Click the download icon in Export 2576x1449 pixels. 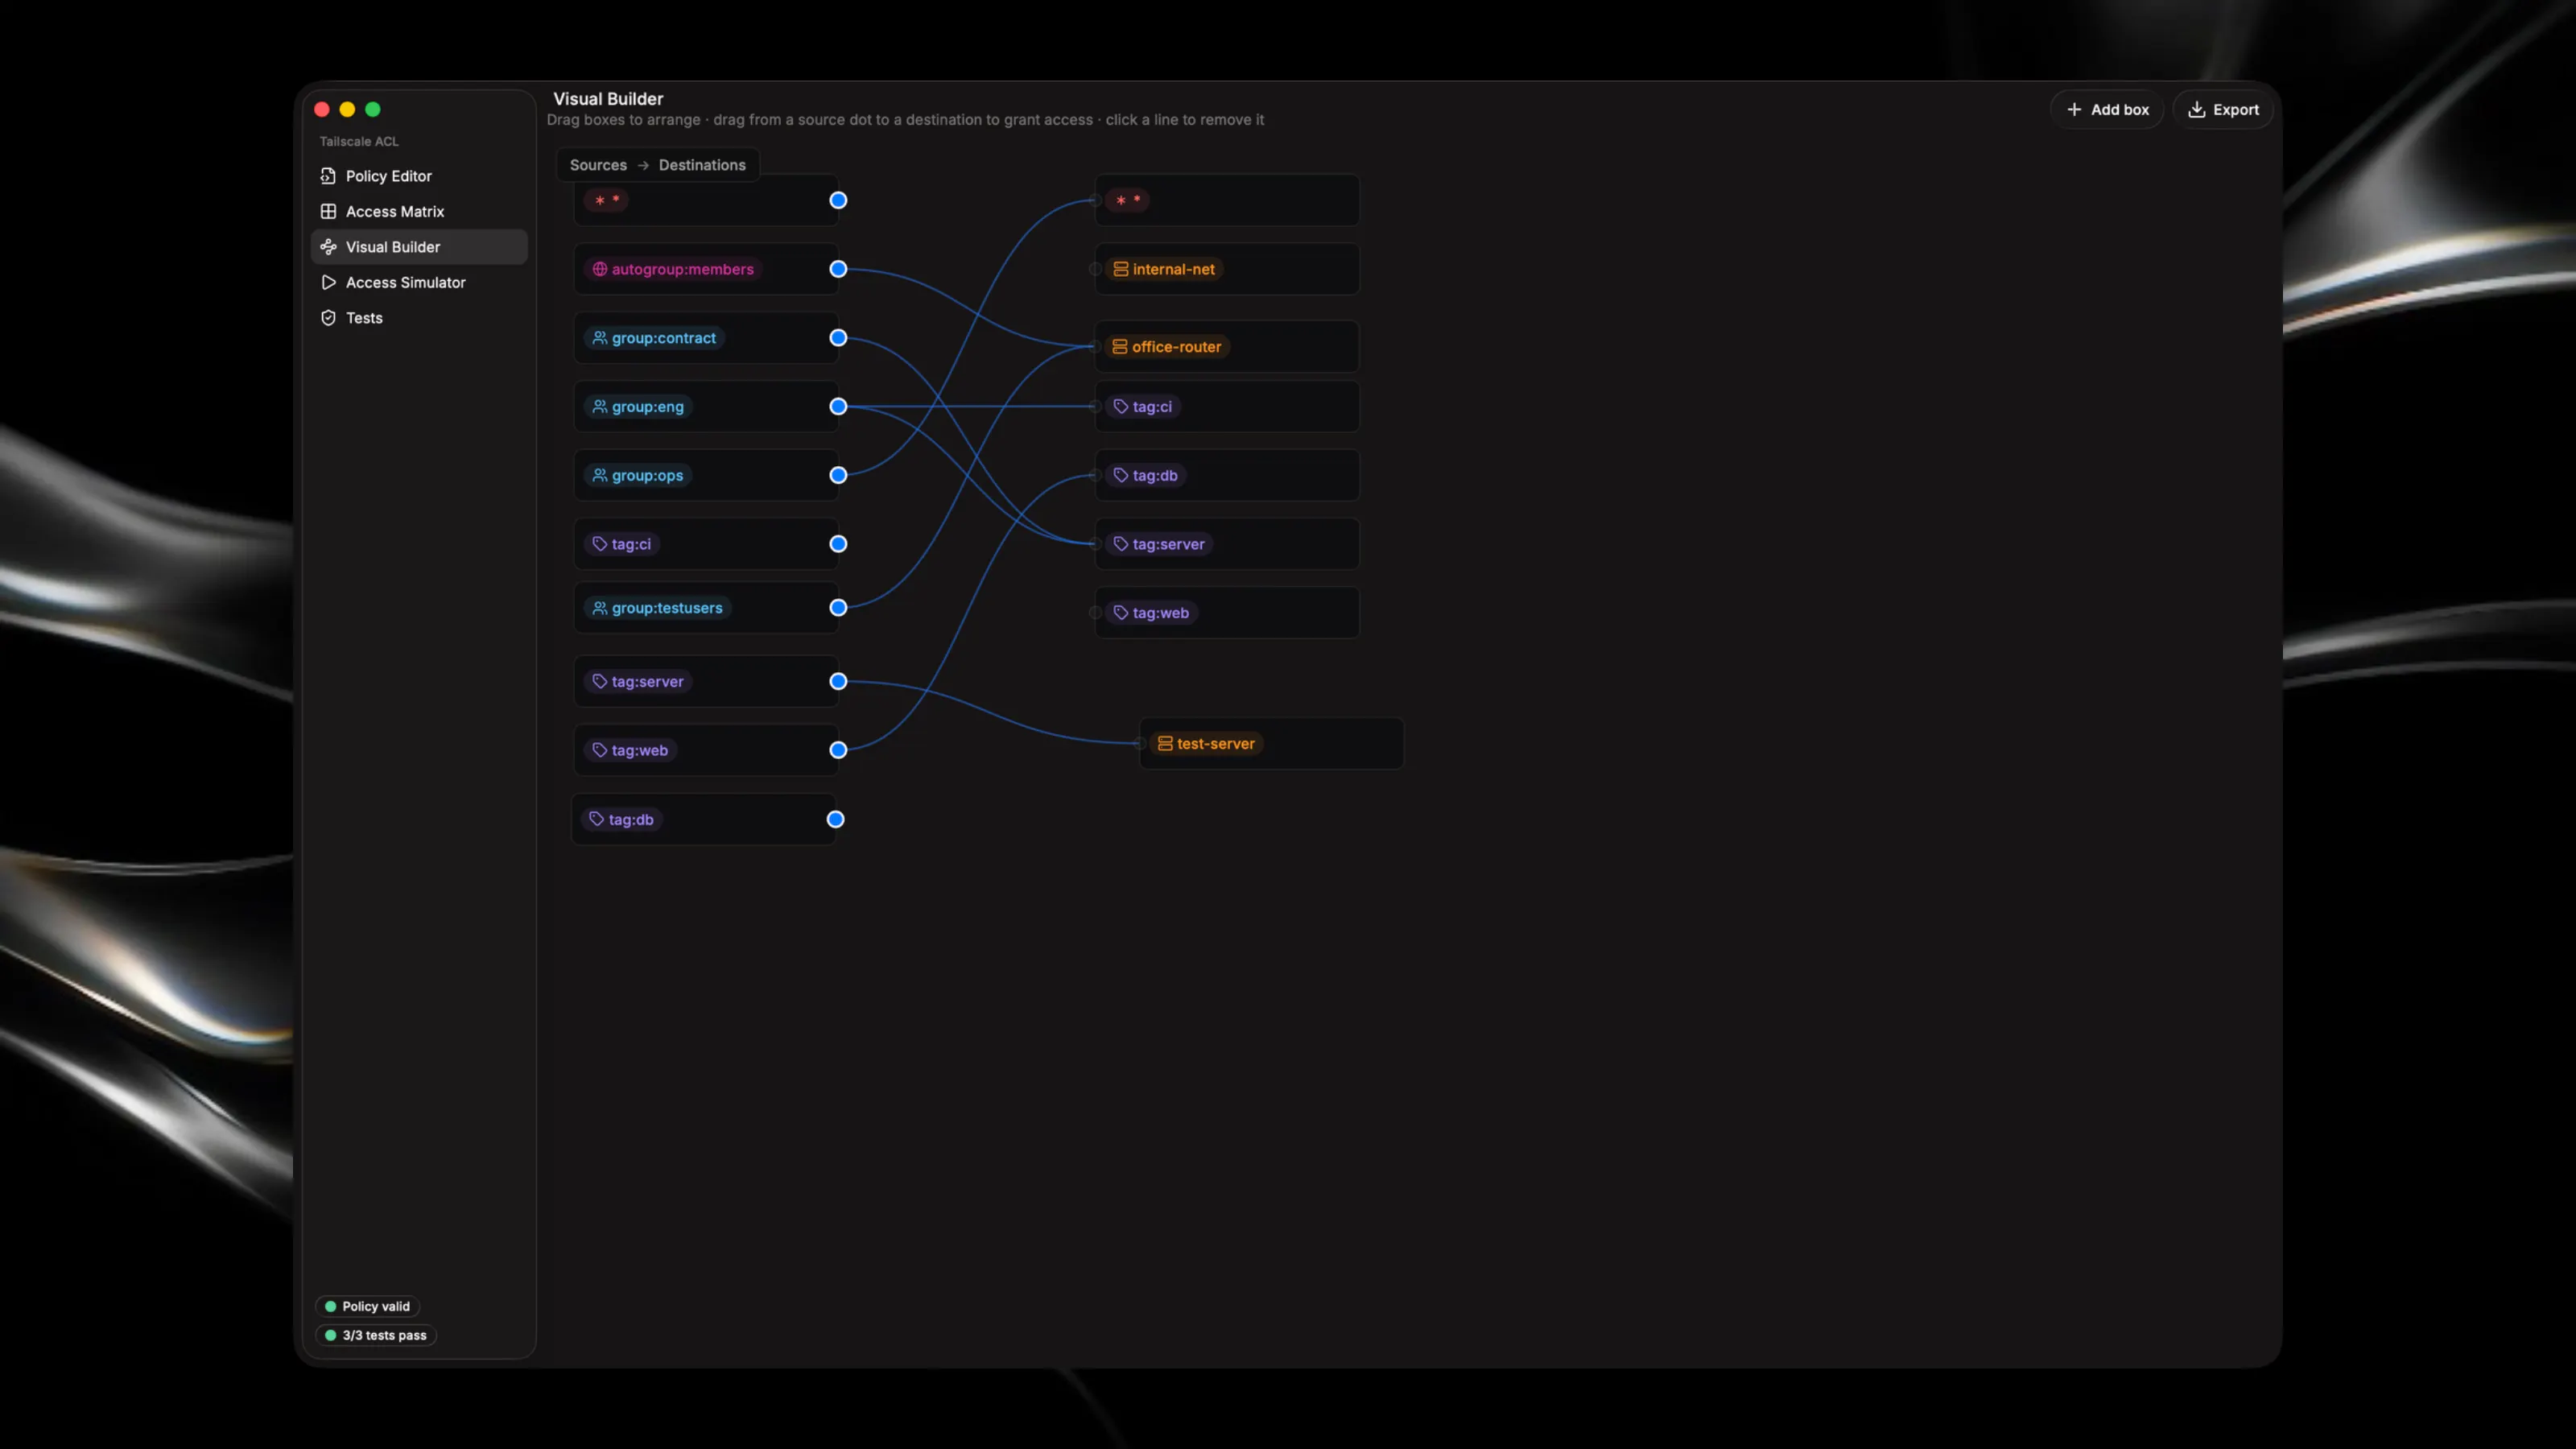pos(2196,110)
